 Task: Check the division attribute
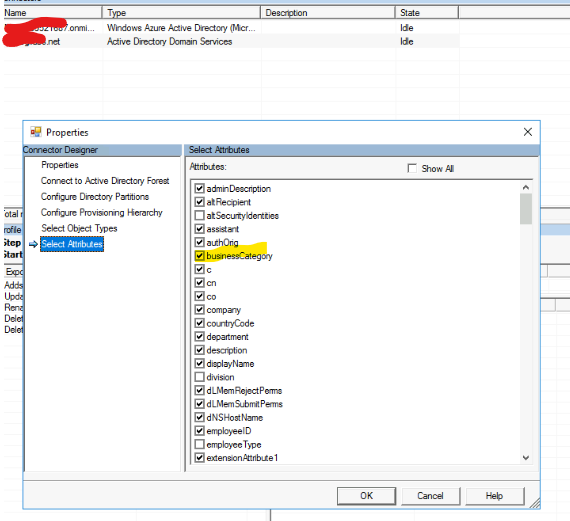coord(199,377)
